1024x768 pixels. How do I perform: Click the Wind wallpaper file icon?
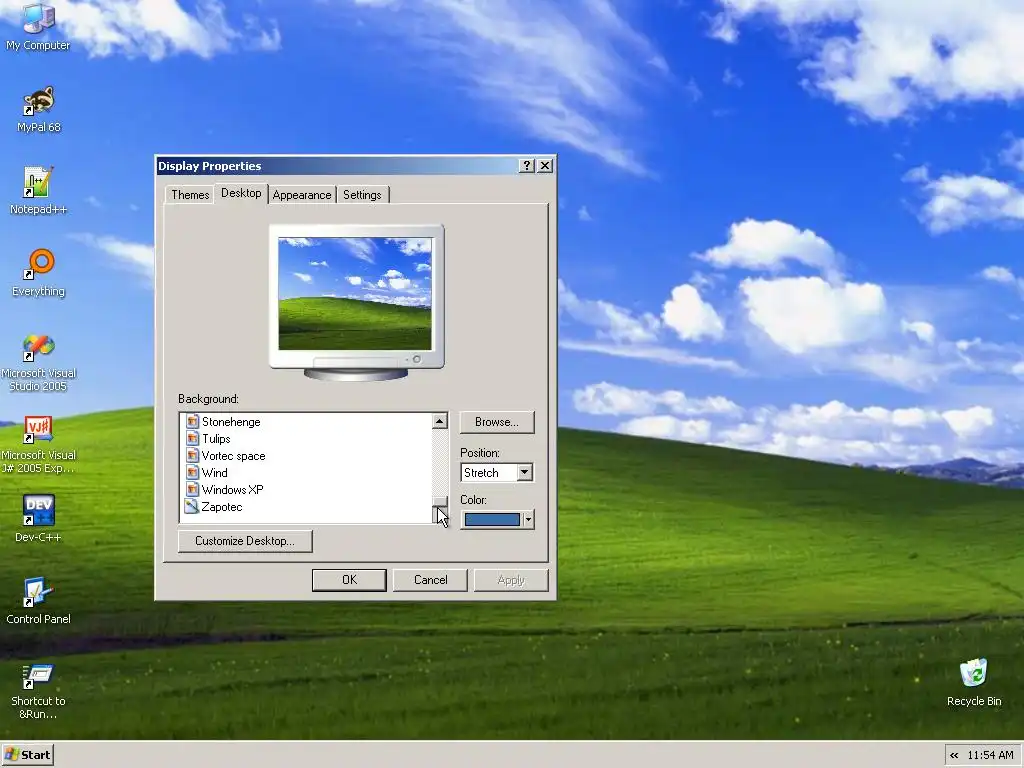click(x=192, y=473)
